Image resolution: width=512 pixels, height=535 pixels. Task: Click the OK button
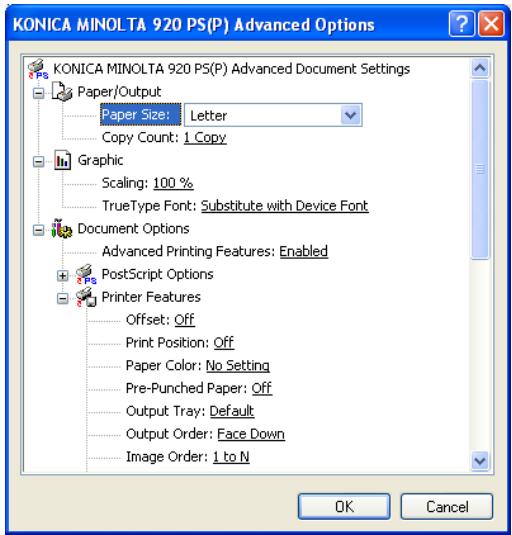click(344, 507)
